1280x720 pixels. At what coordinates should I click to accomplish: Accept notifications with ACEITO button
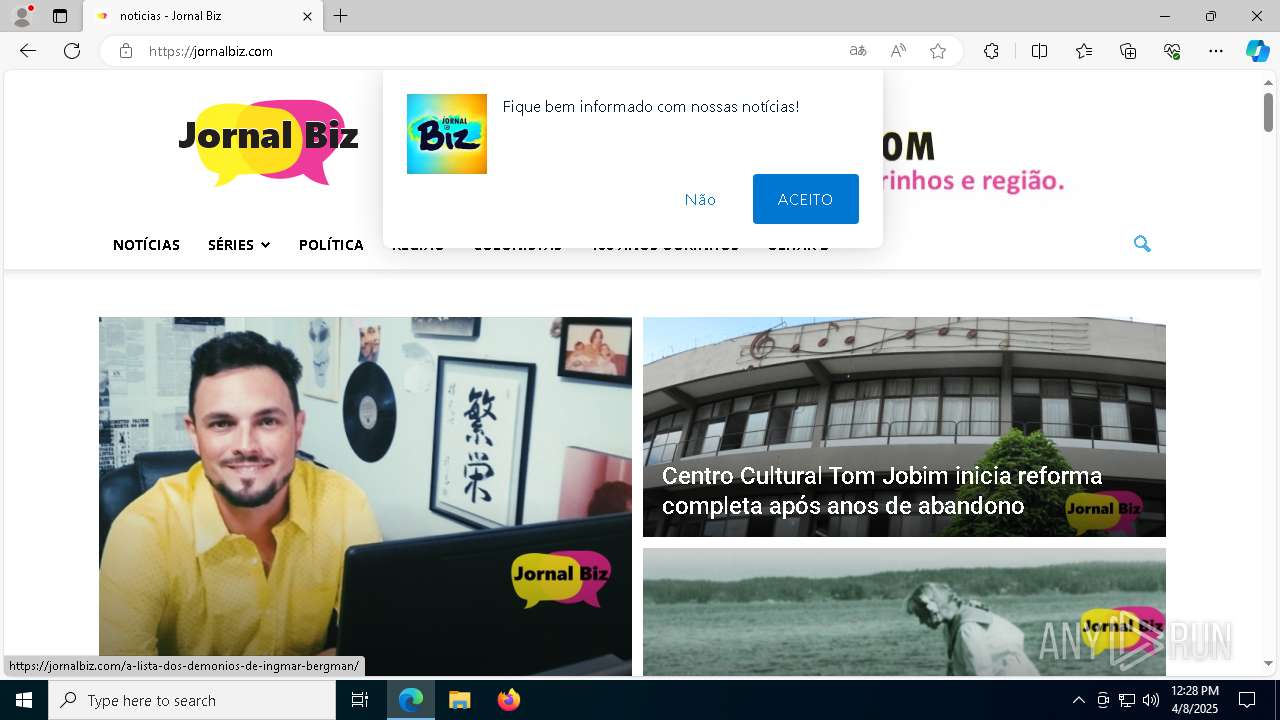tap(805, 199)
